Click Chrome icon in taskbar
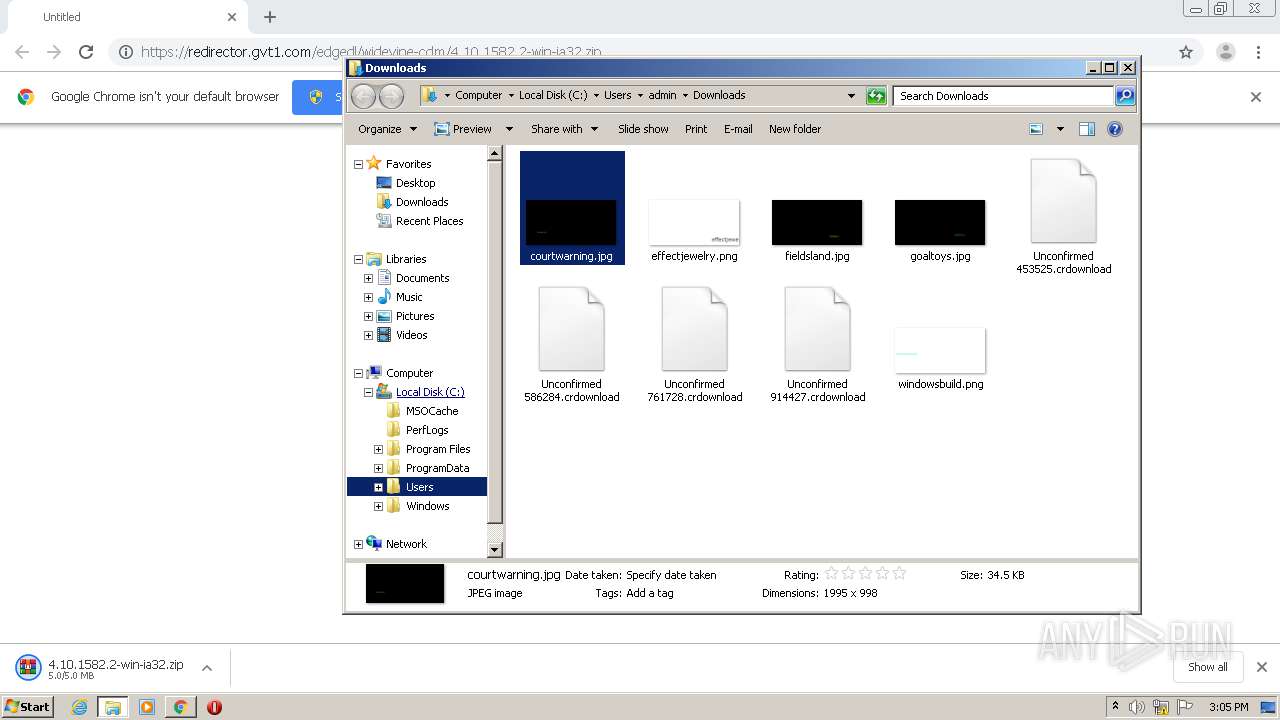 point(180,707)
